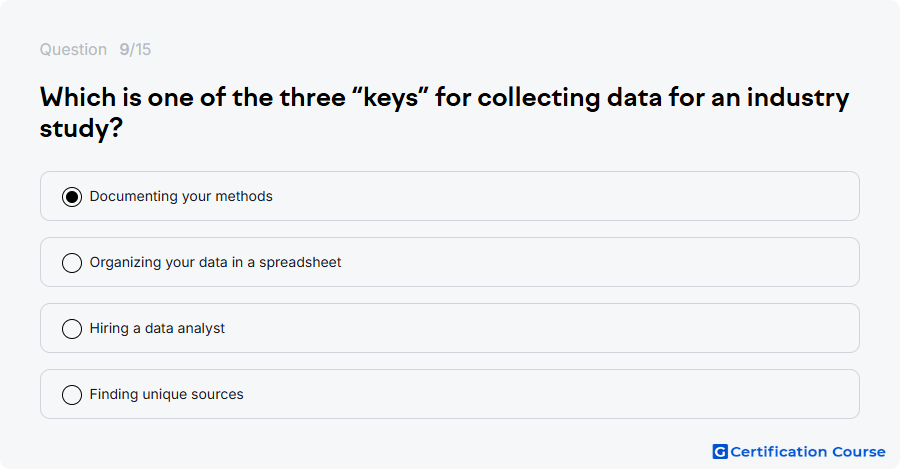Click the bold number 9 in the counter
Viewport: 900px width, 469px height.
[x=124, y=49]
